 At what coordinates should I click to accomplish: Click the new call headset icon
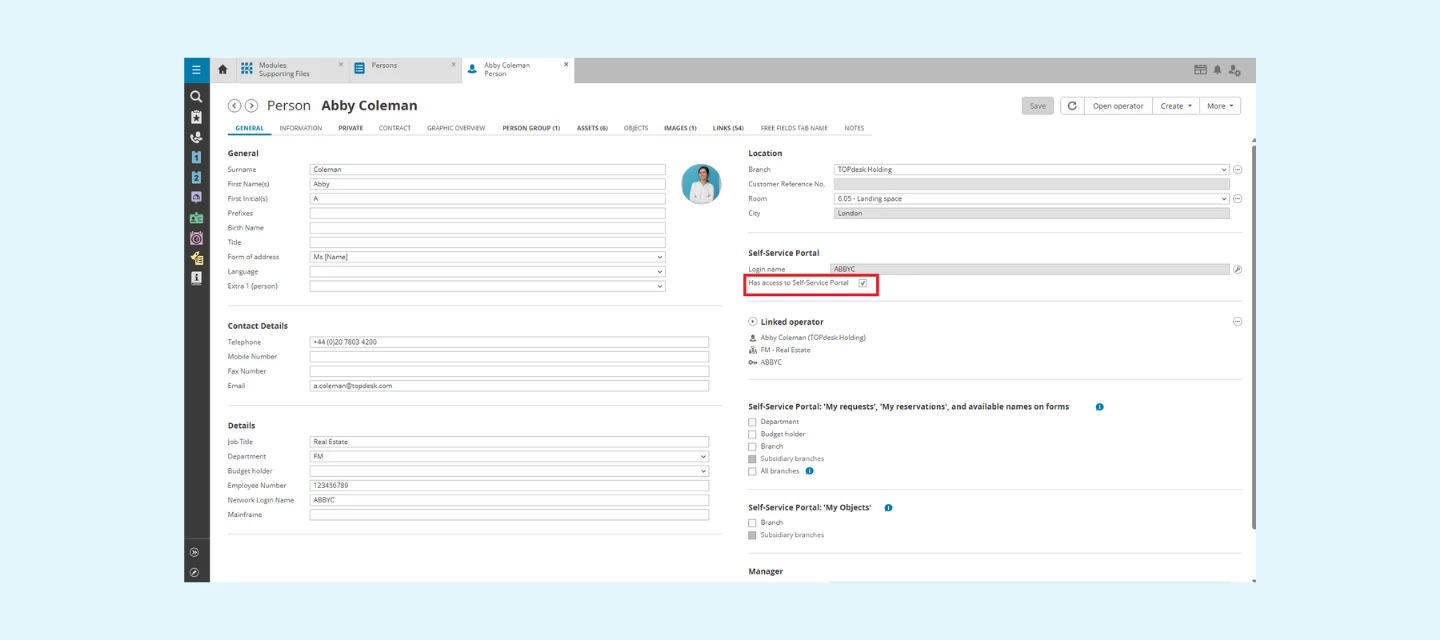196,137
